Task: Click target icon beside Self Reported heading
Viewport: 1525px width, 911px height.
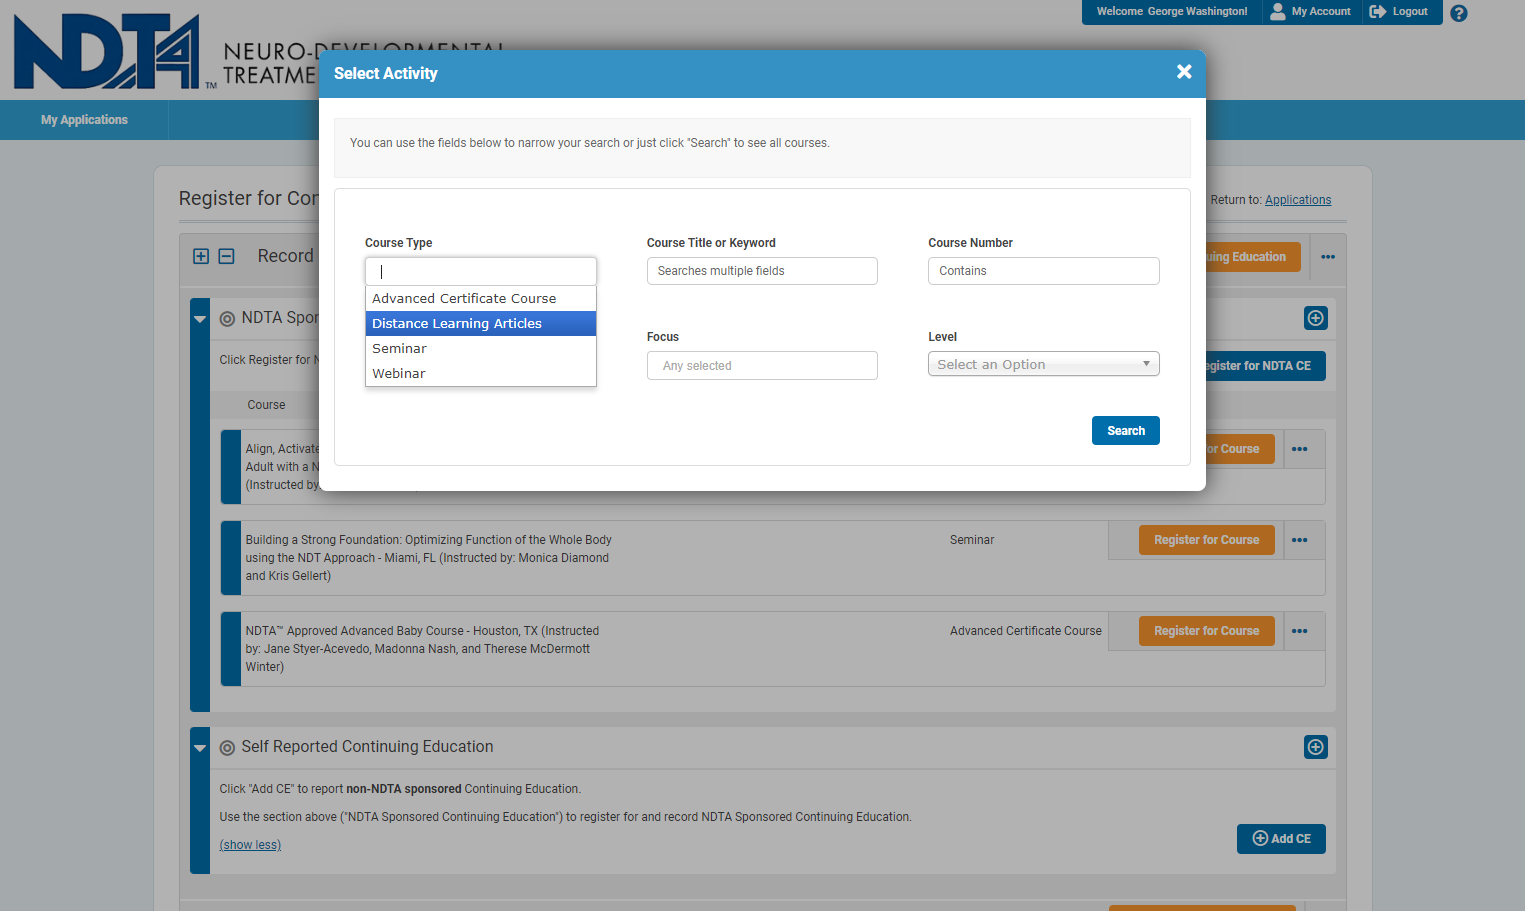Action: click(x=227, y=748)
